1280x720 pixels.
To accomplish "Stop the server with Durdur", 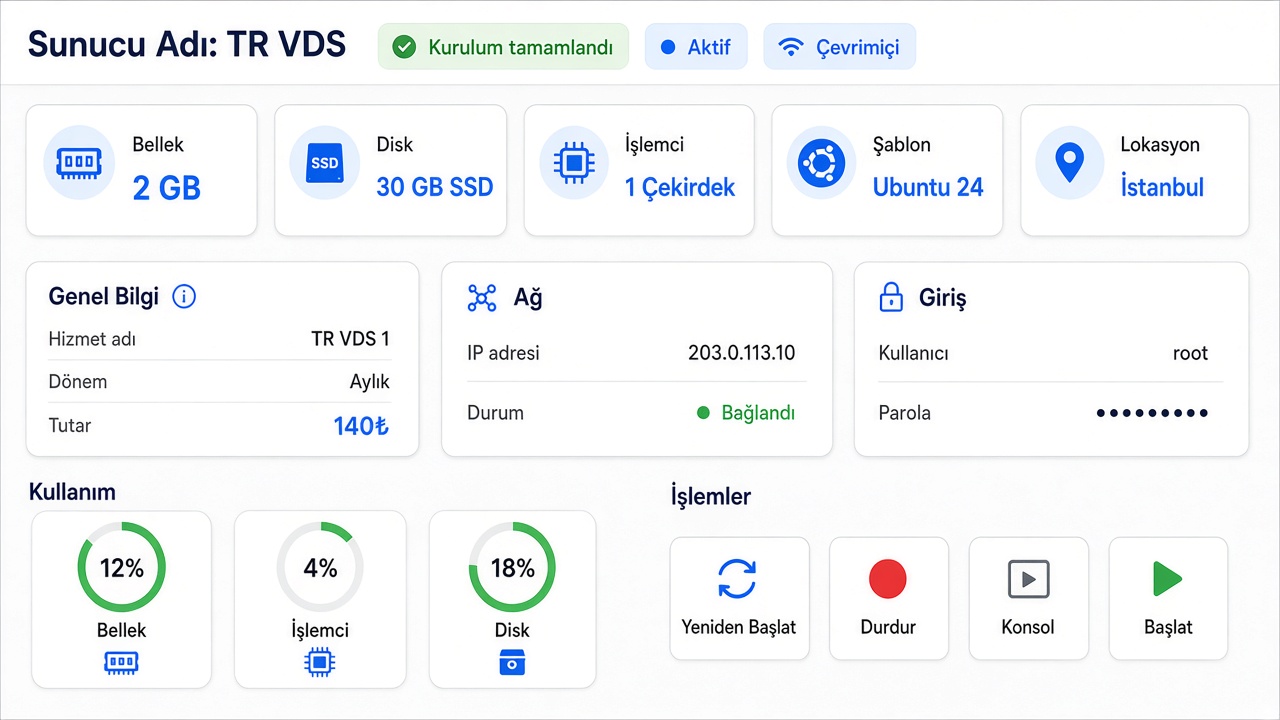I will click(888, 598).
